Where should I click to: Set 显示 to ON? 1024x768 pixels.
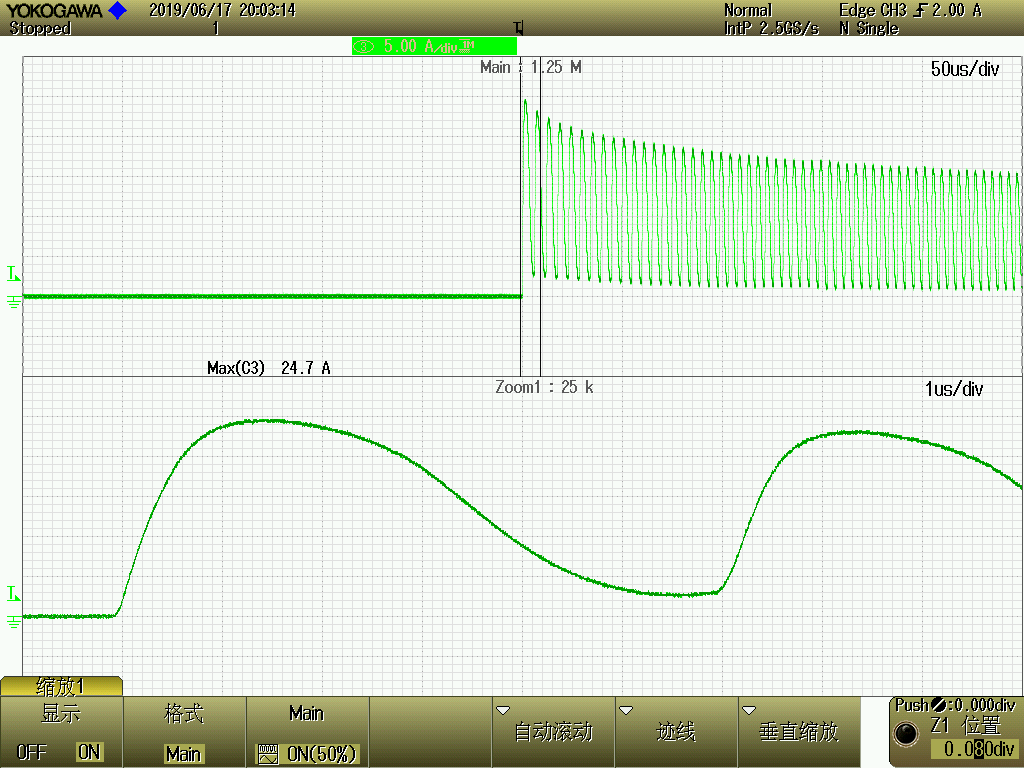pyautogui.click(x=89, y=752)
